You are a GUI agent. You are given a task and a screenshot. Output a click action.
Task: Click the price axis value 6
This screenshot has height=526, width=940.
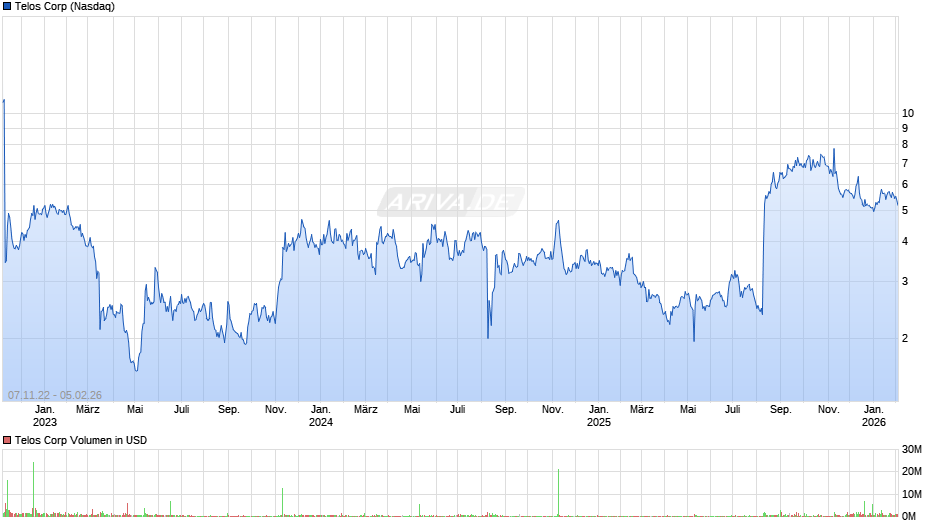click(x=905, y=185)
